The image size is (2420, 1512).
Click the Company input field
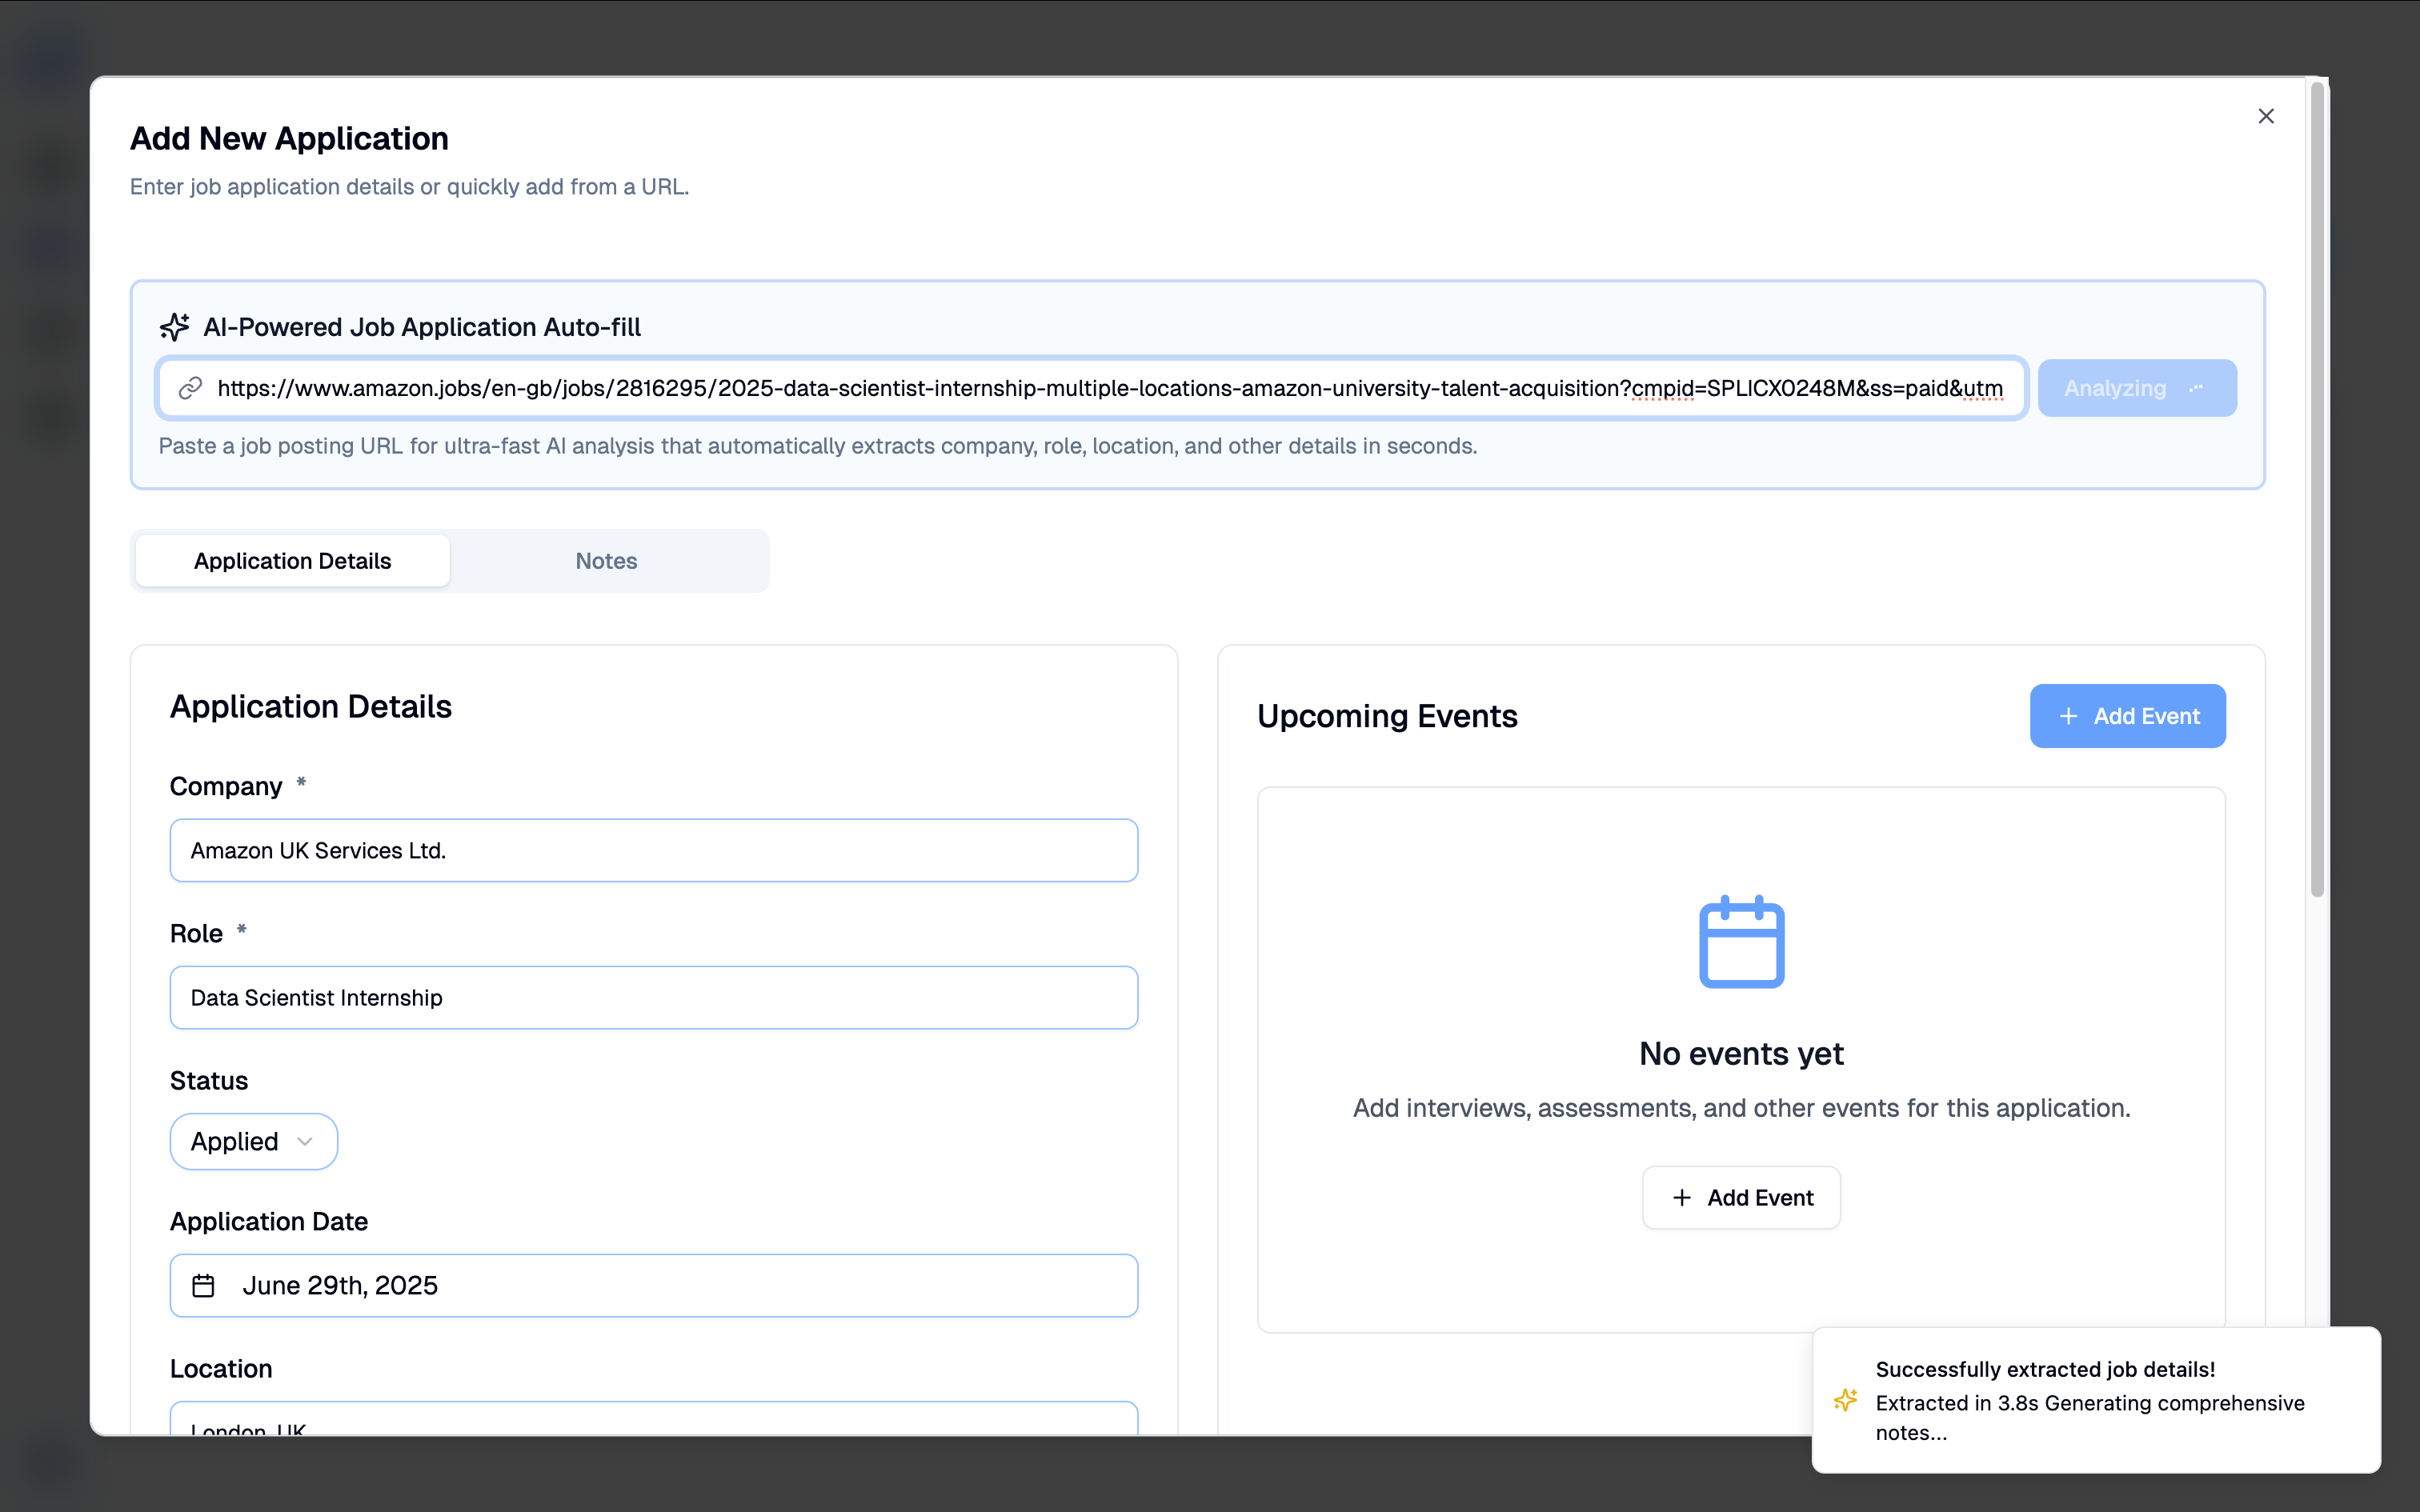tap(653, 850)
